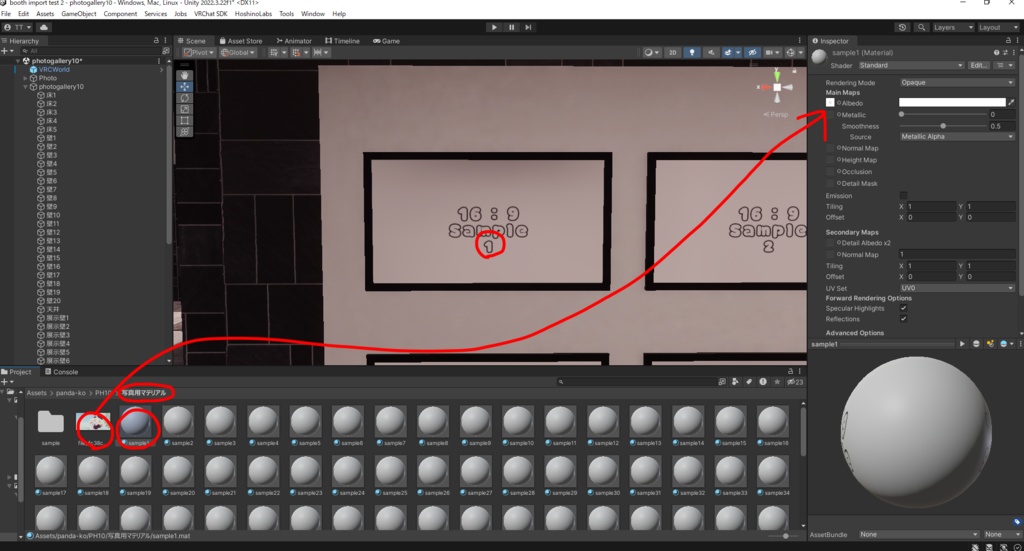The width and height of the screenshot is (1024, 551).
Task: Select the Transform tool in scene toolbar
Action: (185, 131)
